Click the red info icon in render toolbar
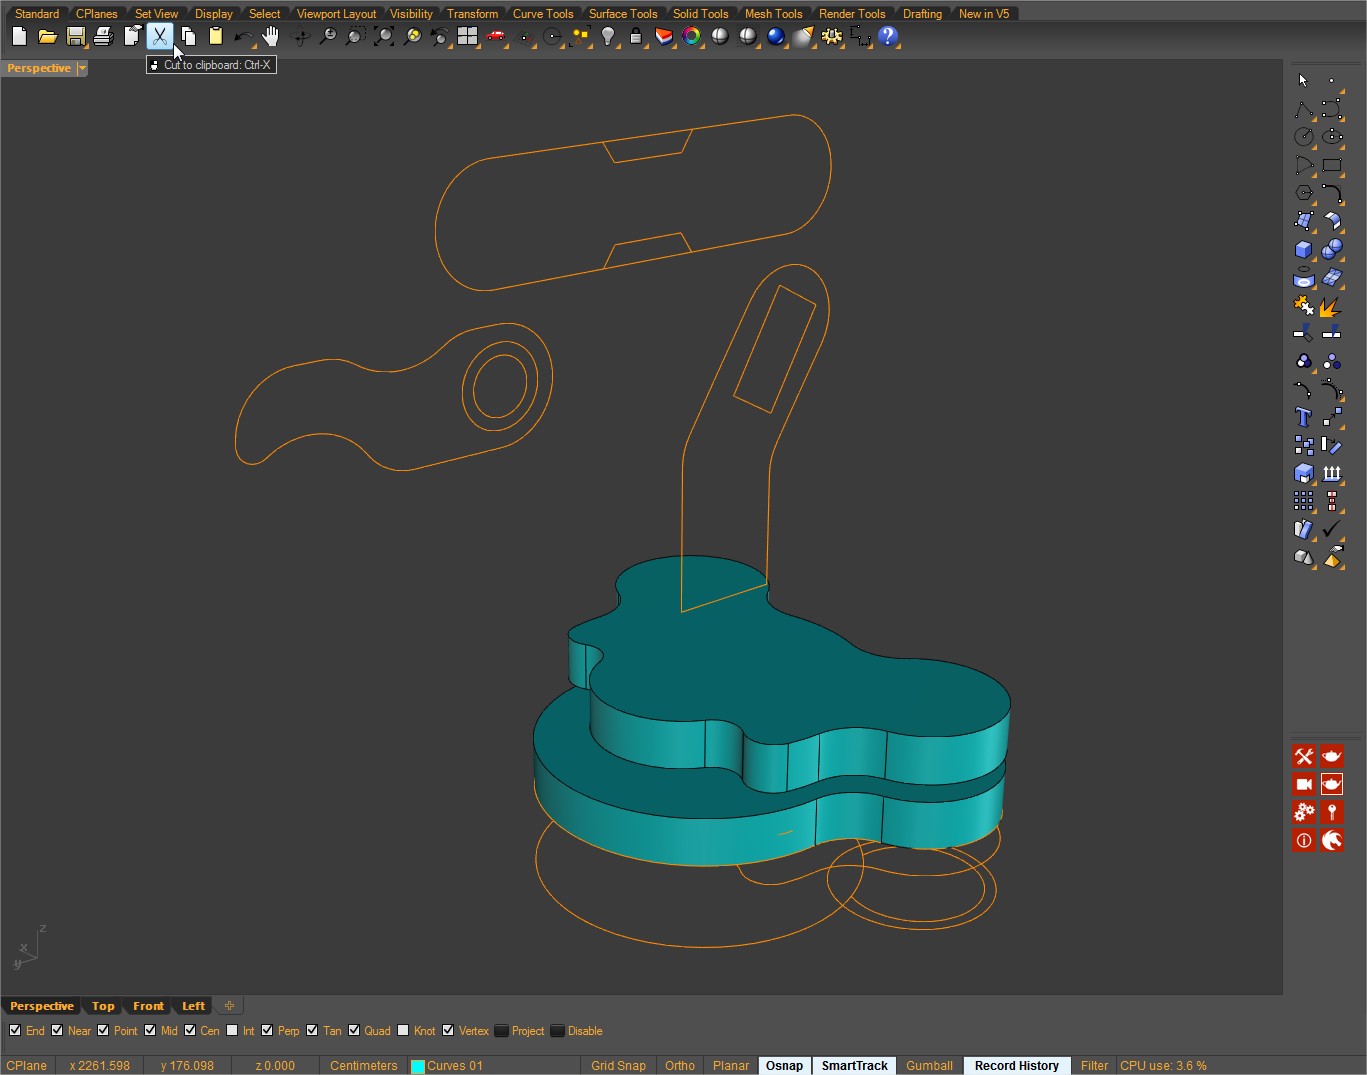 [1303, 840]
